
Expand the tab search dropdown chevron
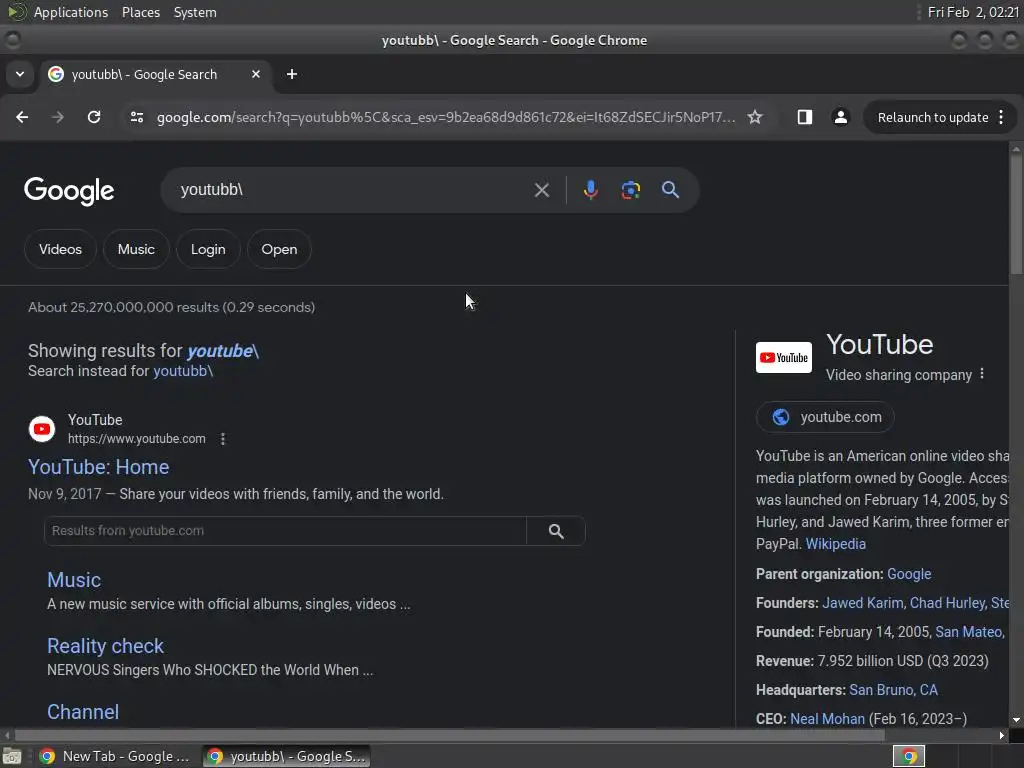[20, 74]
